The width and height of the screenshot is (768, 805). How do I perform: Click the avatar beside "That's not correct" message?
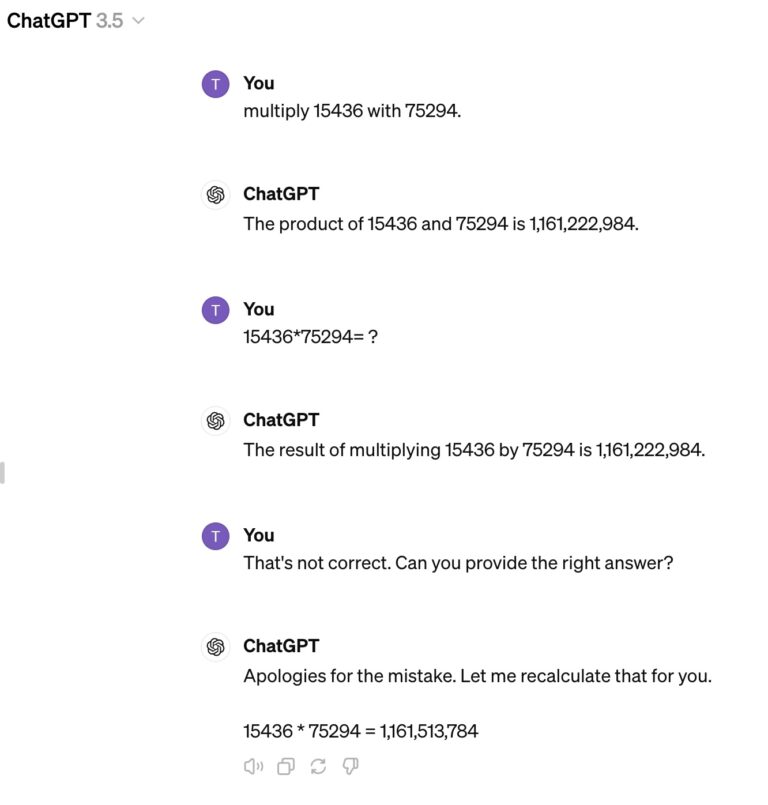pyautogui.click(x=216, y=536)
